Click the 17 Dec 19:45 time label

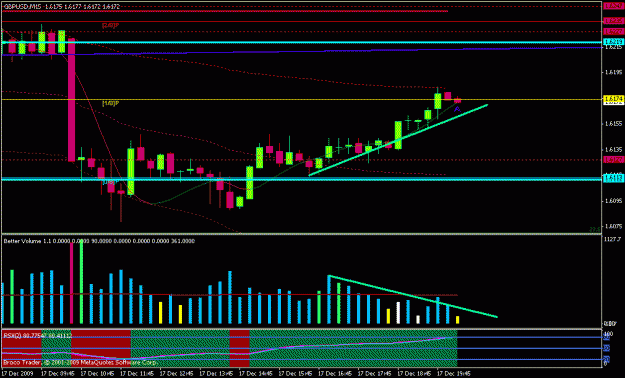(454, 374)
